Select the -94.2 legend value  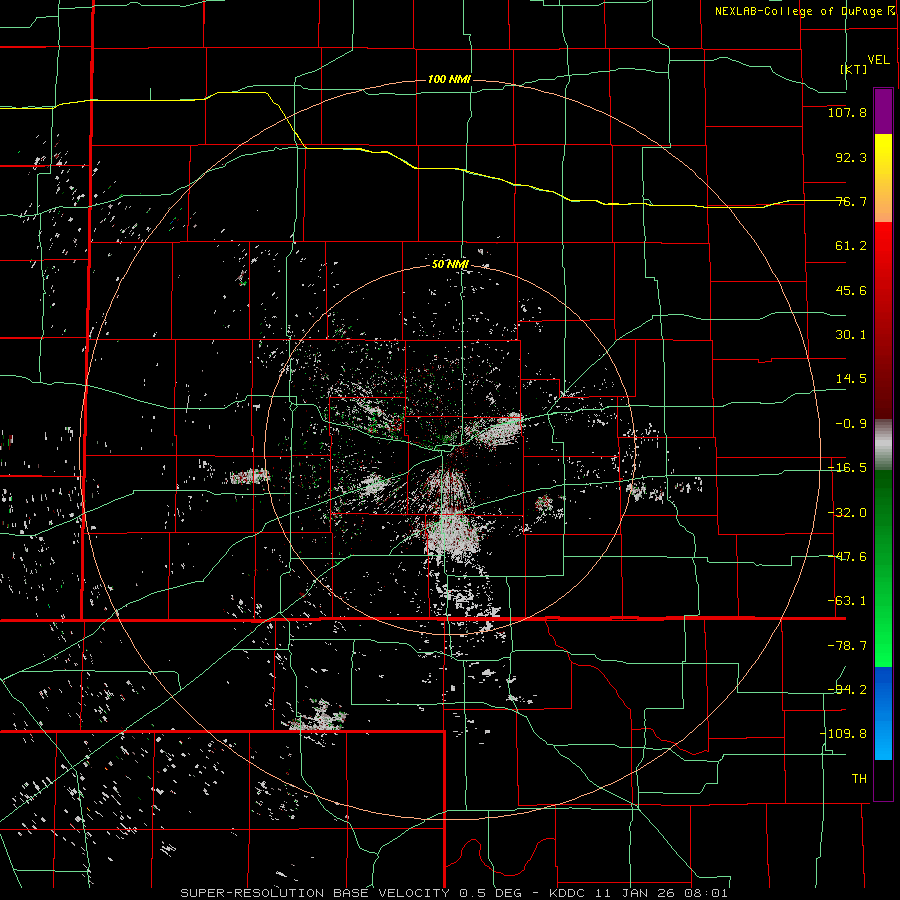(x=847, y=689)
